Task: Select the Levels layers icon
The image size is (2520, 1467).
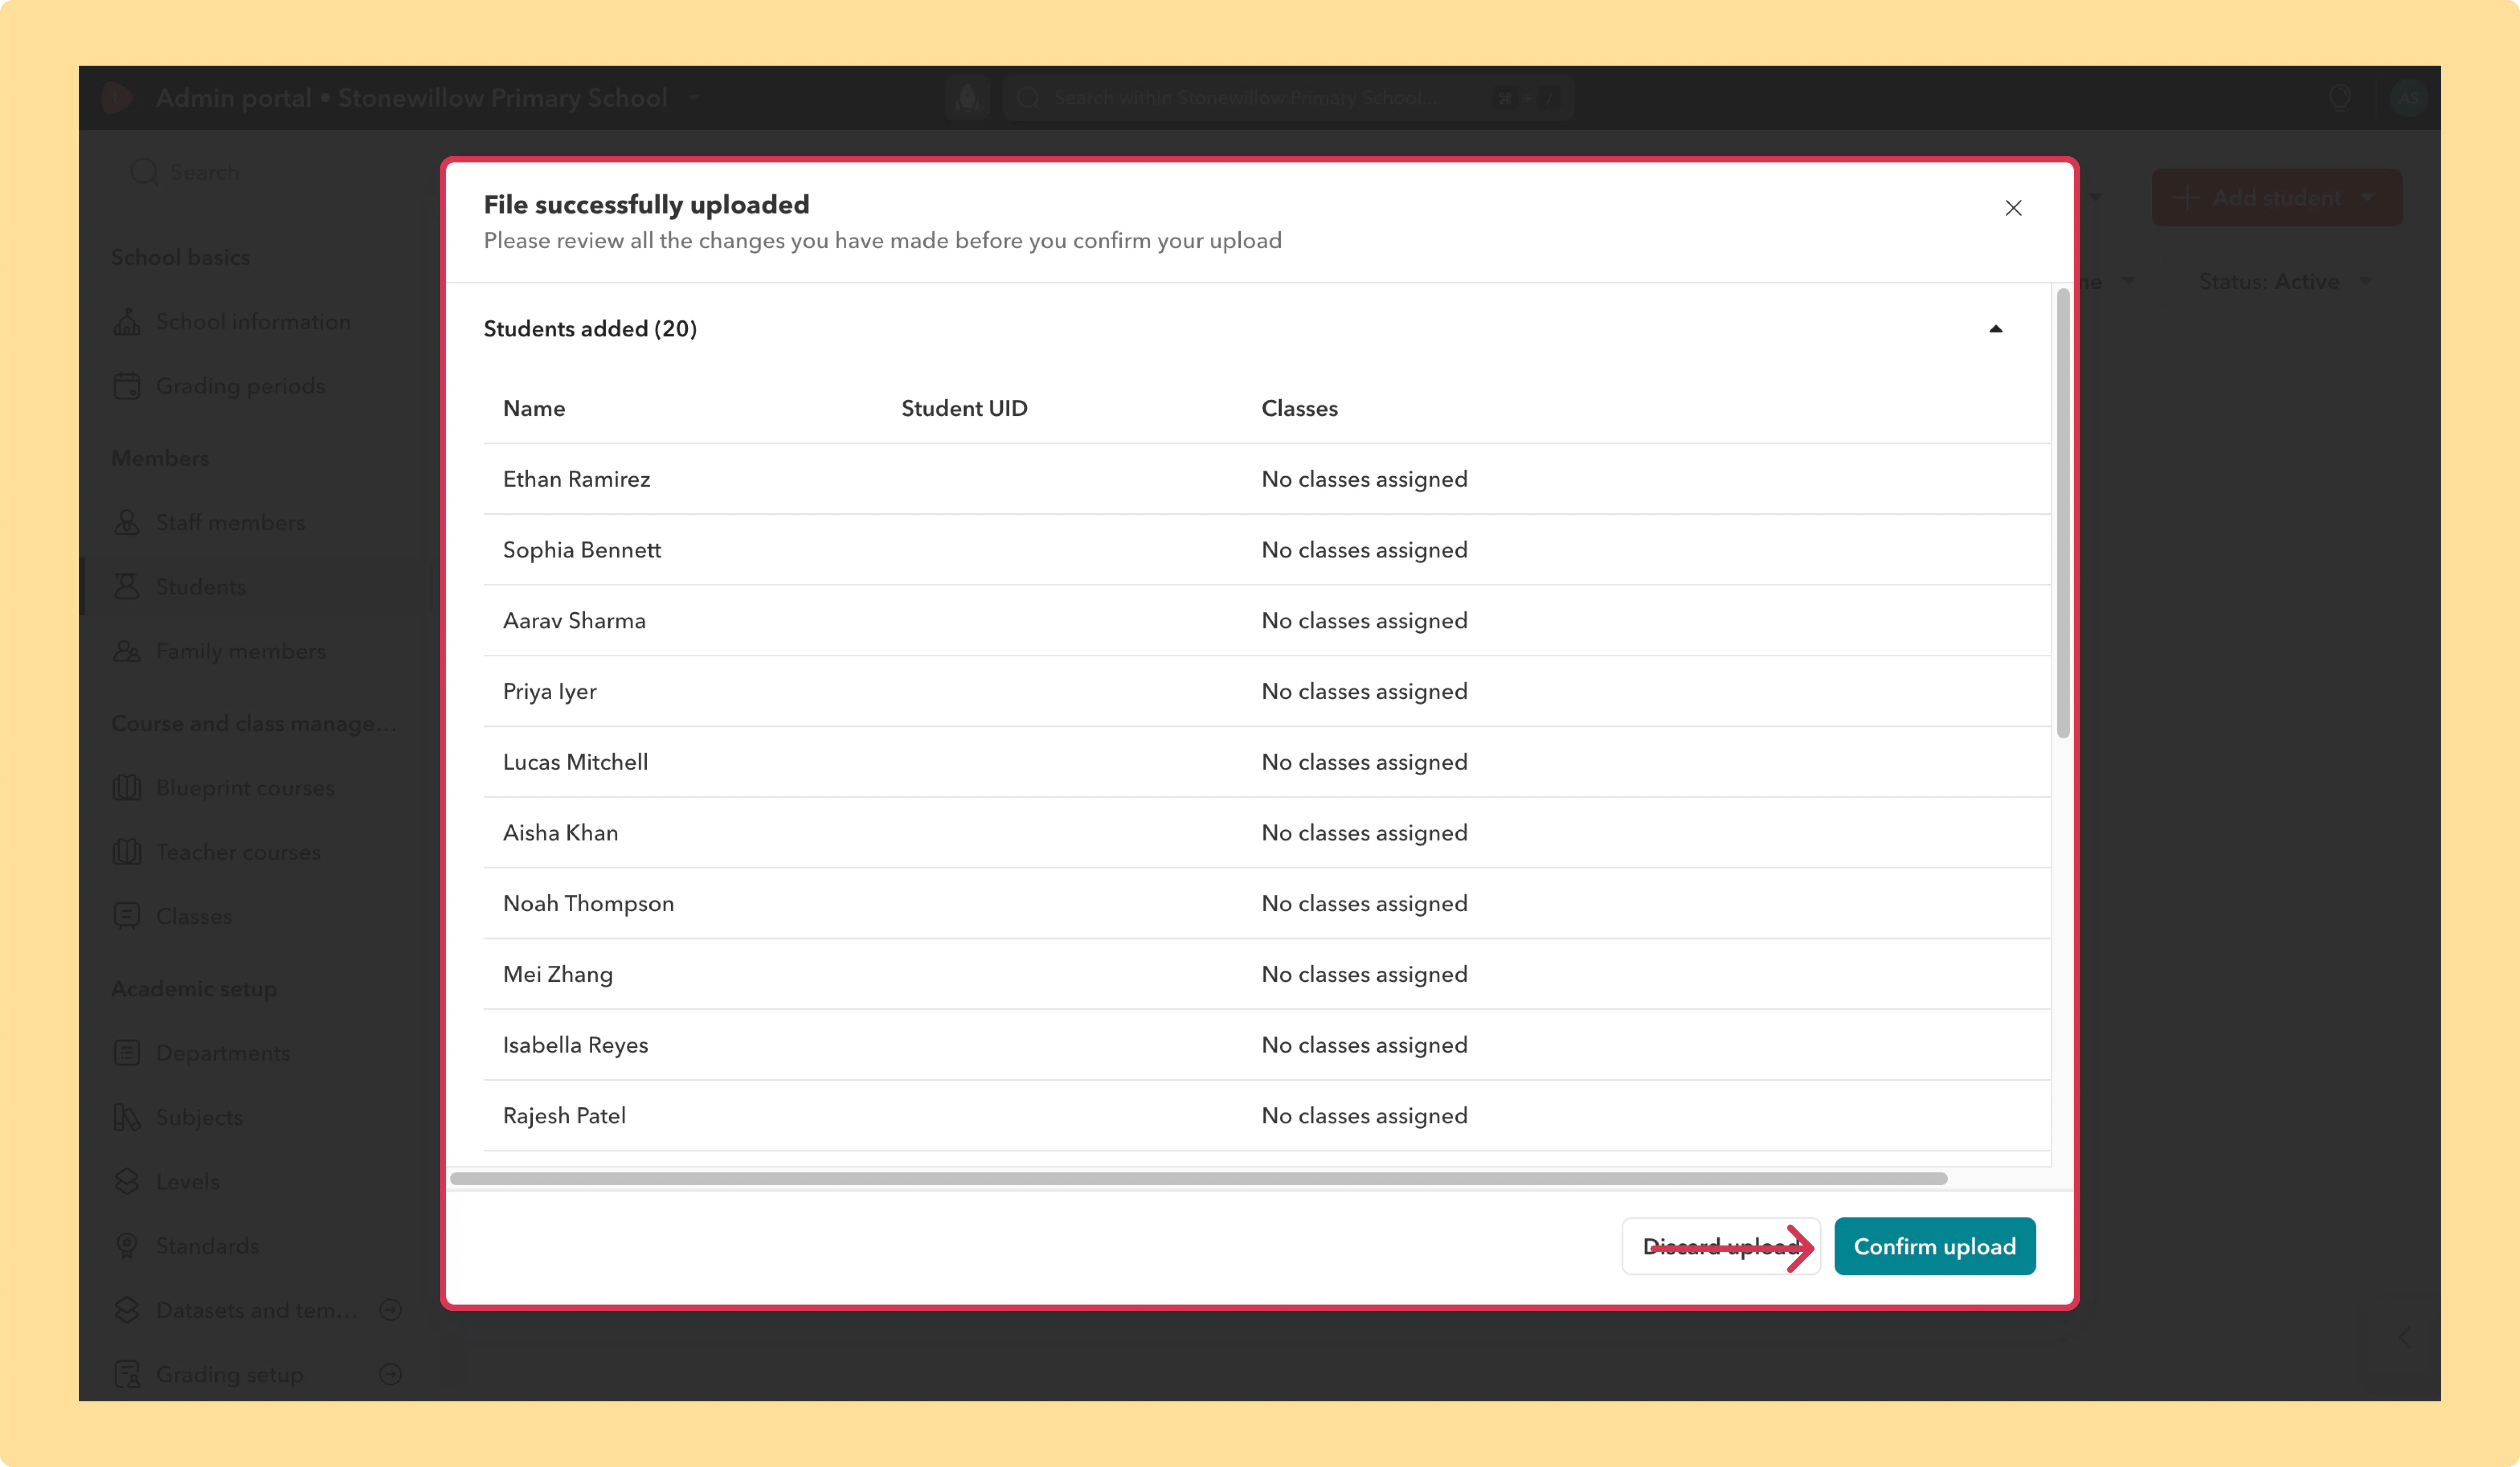Action: pos(127,1181)
